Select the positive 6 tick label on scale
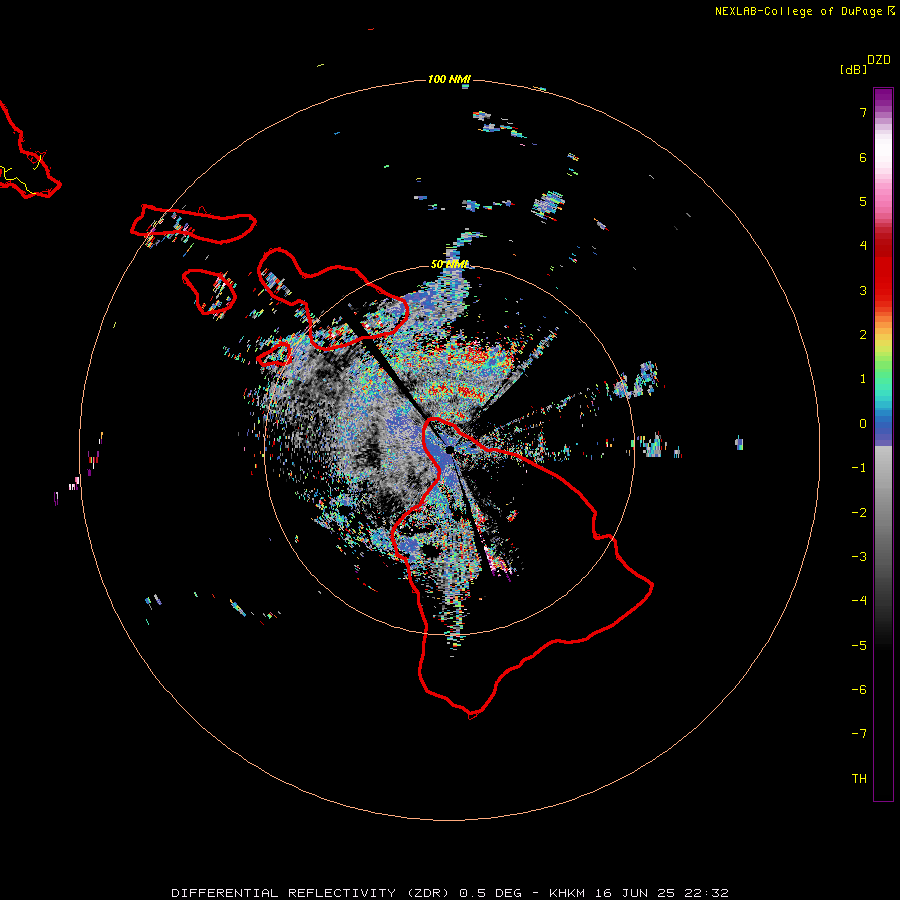 click(862, 157)
